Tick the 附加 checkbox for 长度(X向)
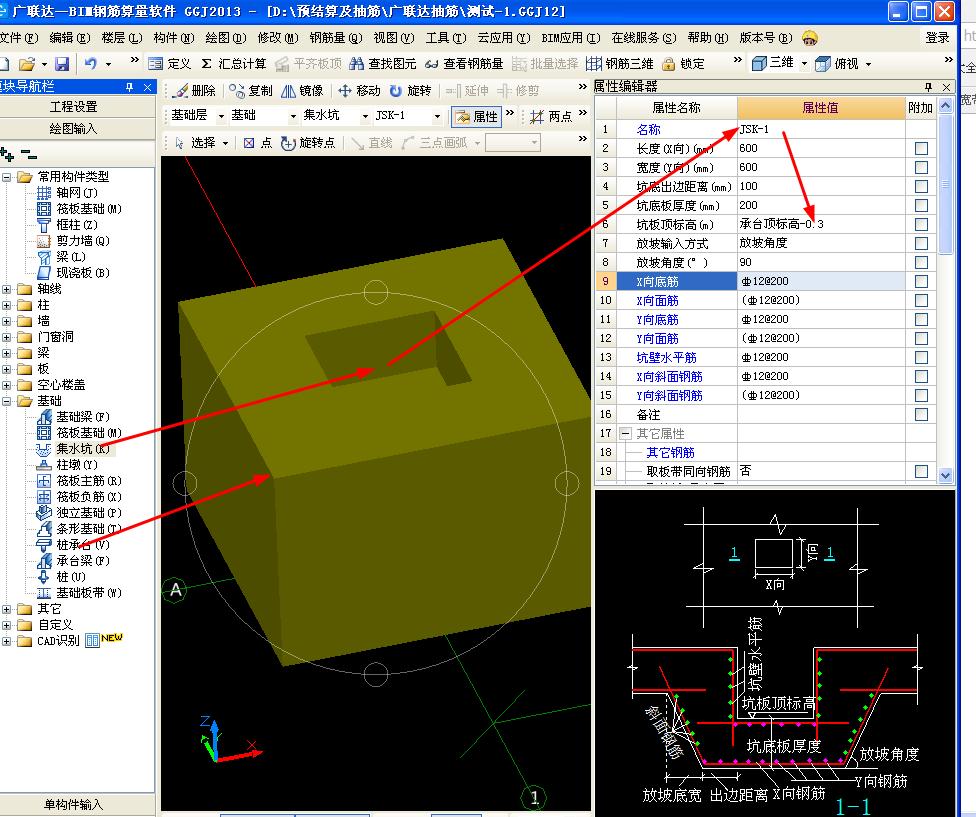Screen dimensions: 976x817 [921, 149]
